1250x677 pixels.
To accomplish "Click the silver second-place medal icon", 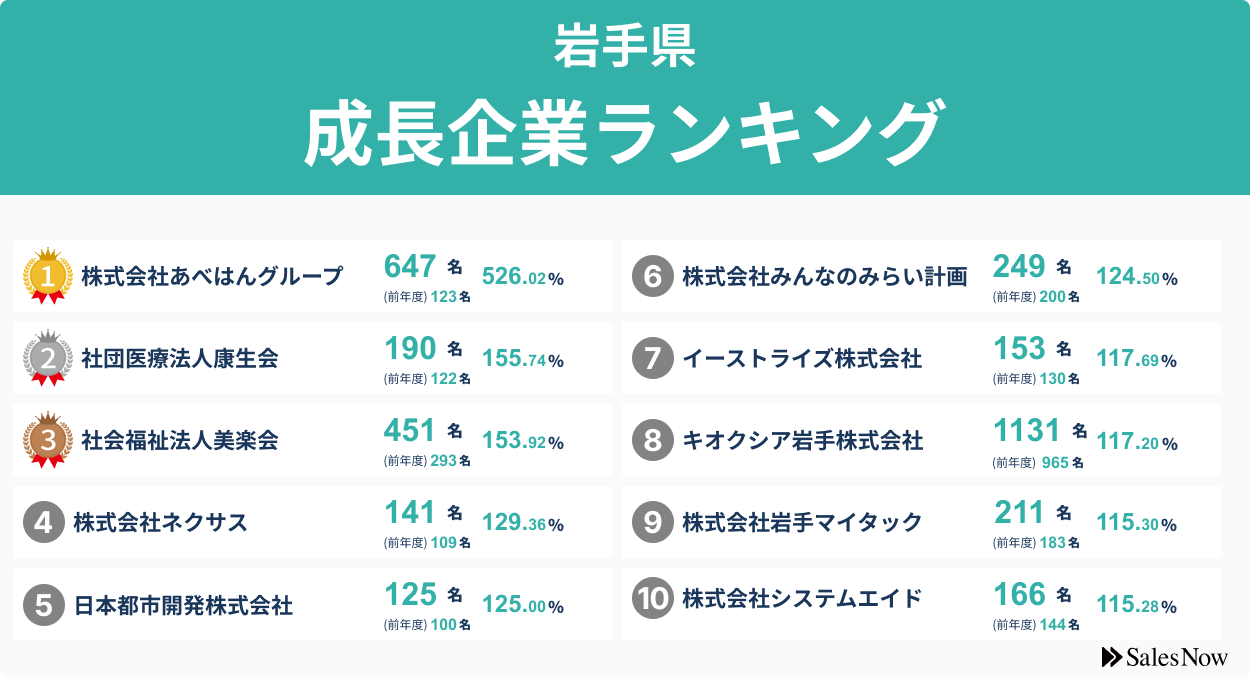I will pos(48,358).
